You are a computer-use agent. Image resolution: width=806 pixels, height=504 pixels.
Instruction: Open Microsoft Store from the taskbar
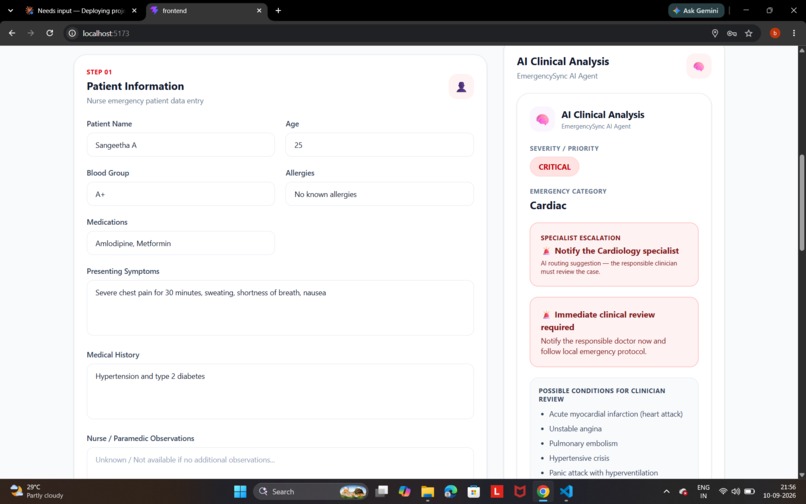474,491
